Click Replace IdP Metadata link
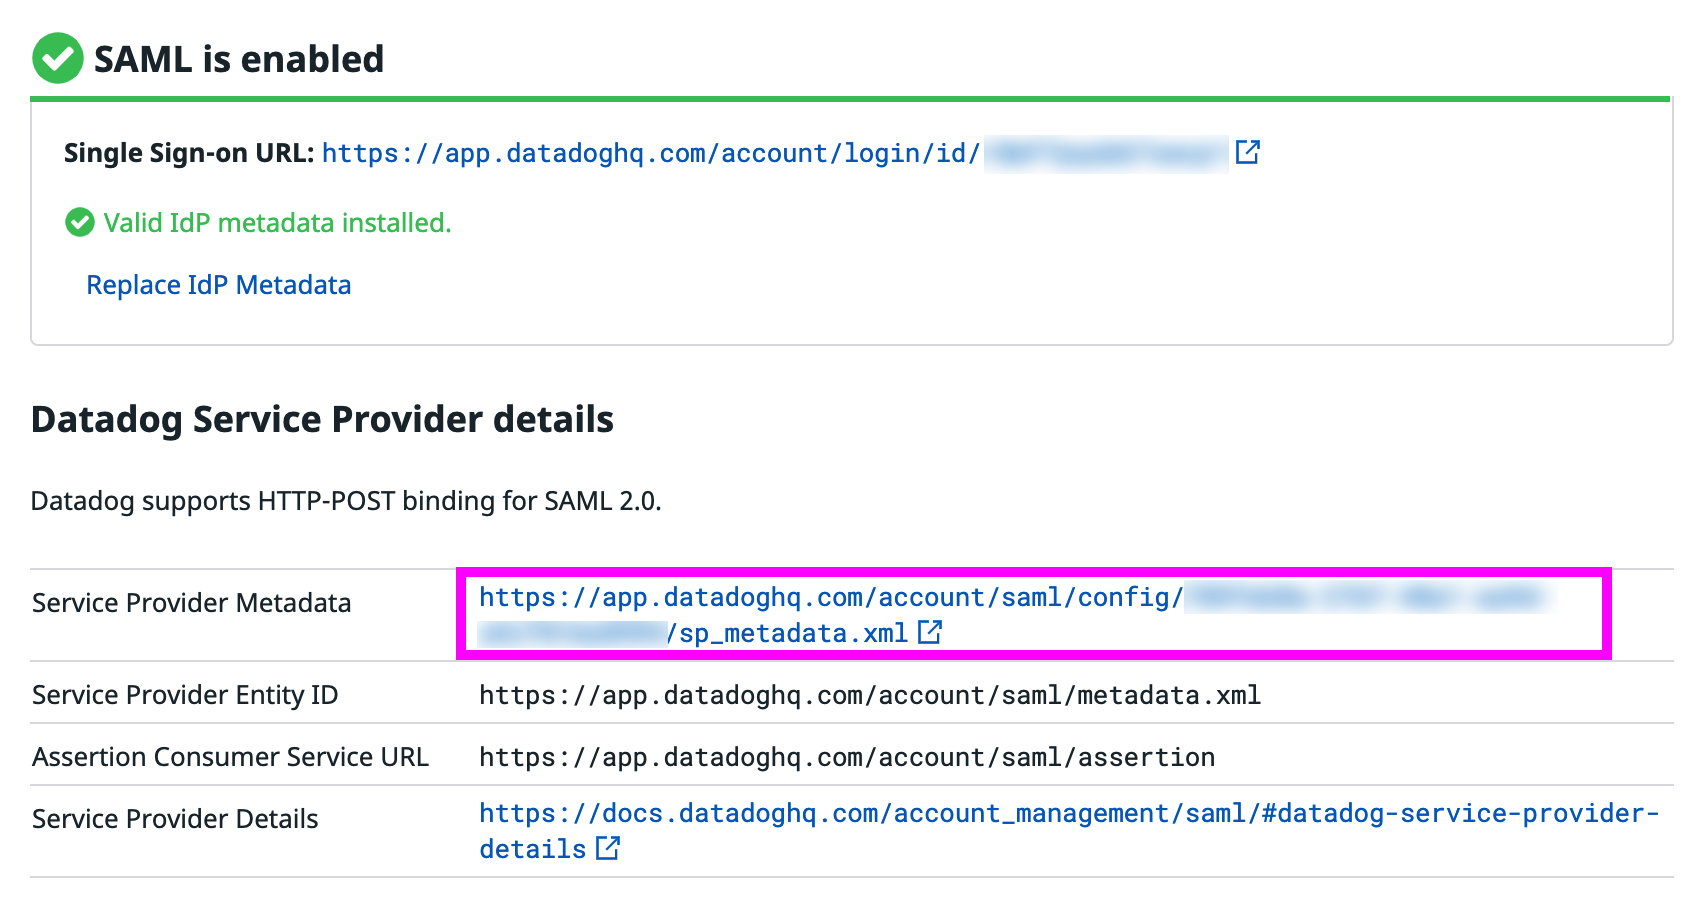This screenshot has width=1708, height=906. pos(219,285)
